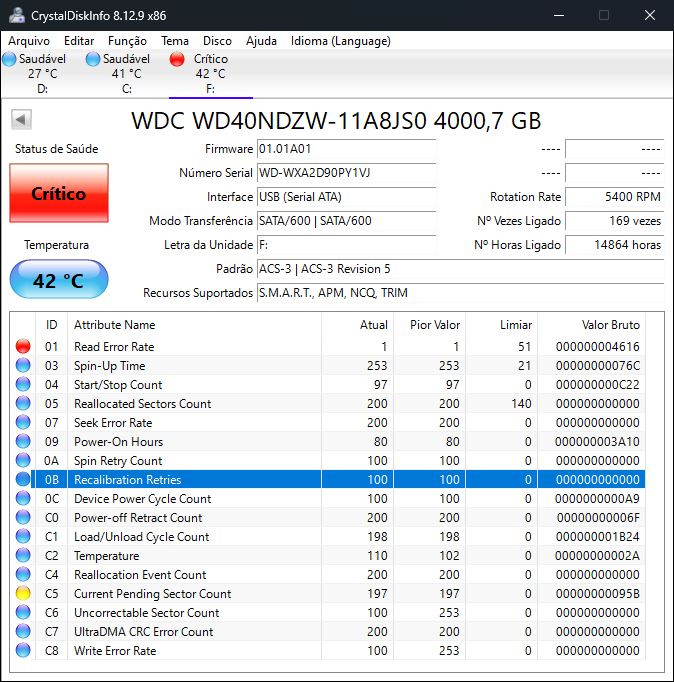Select the Write Error Rate row name

(115, 651)
